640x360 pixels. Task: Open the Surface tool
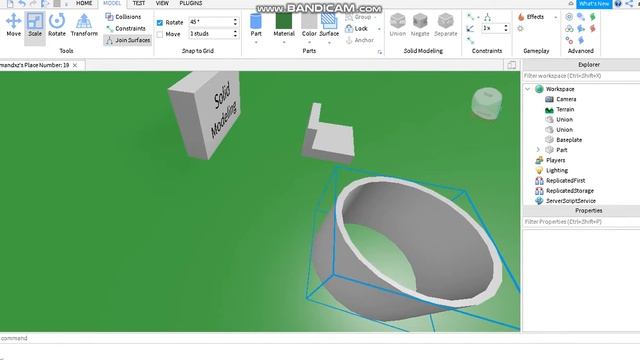(x=329, y=24)
